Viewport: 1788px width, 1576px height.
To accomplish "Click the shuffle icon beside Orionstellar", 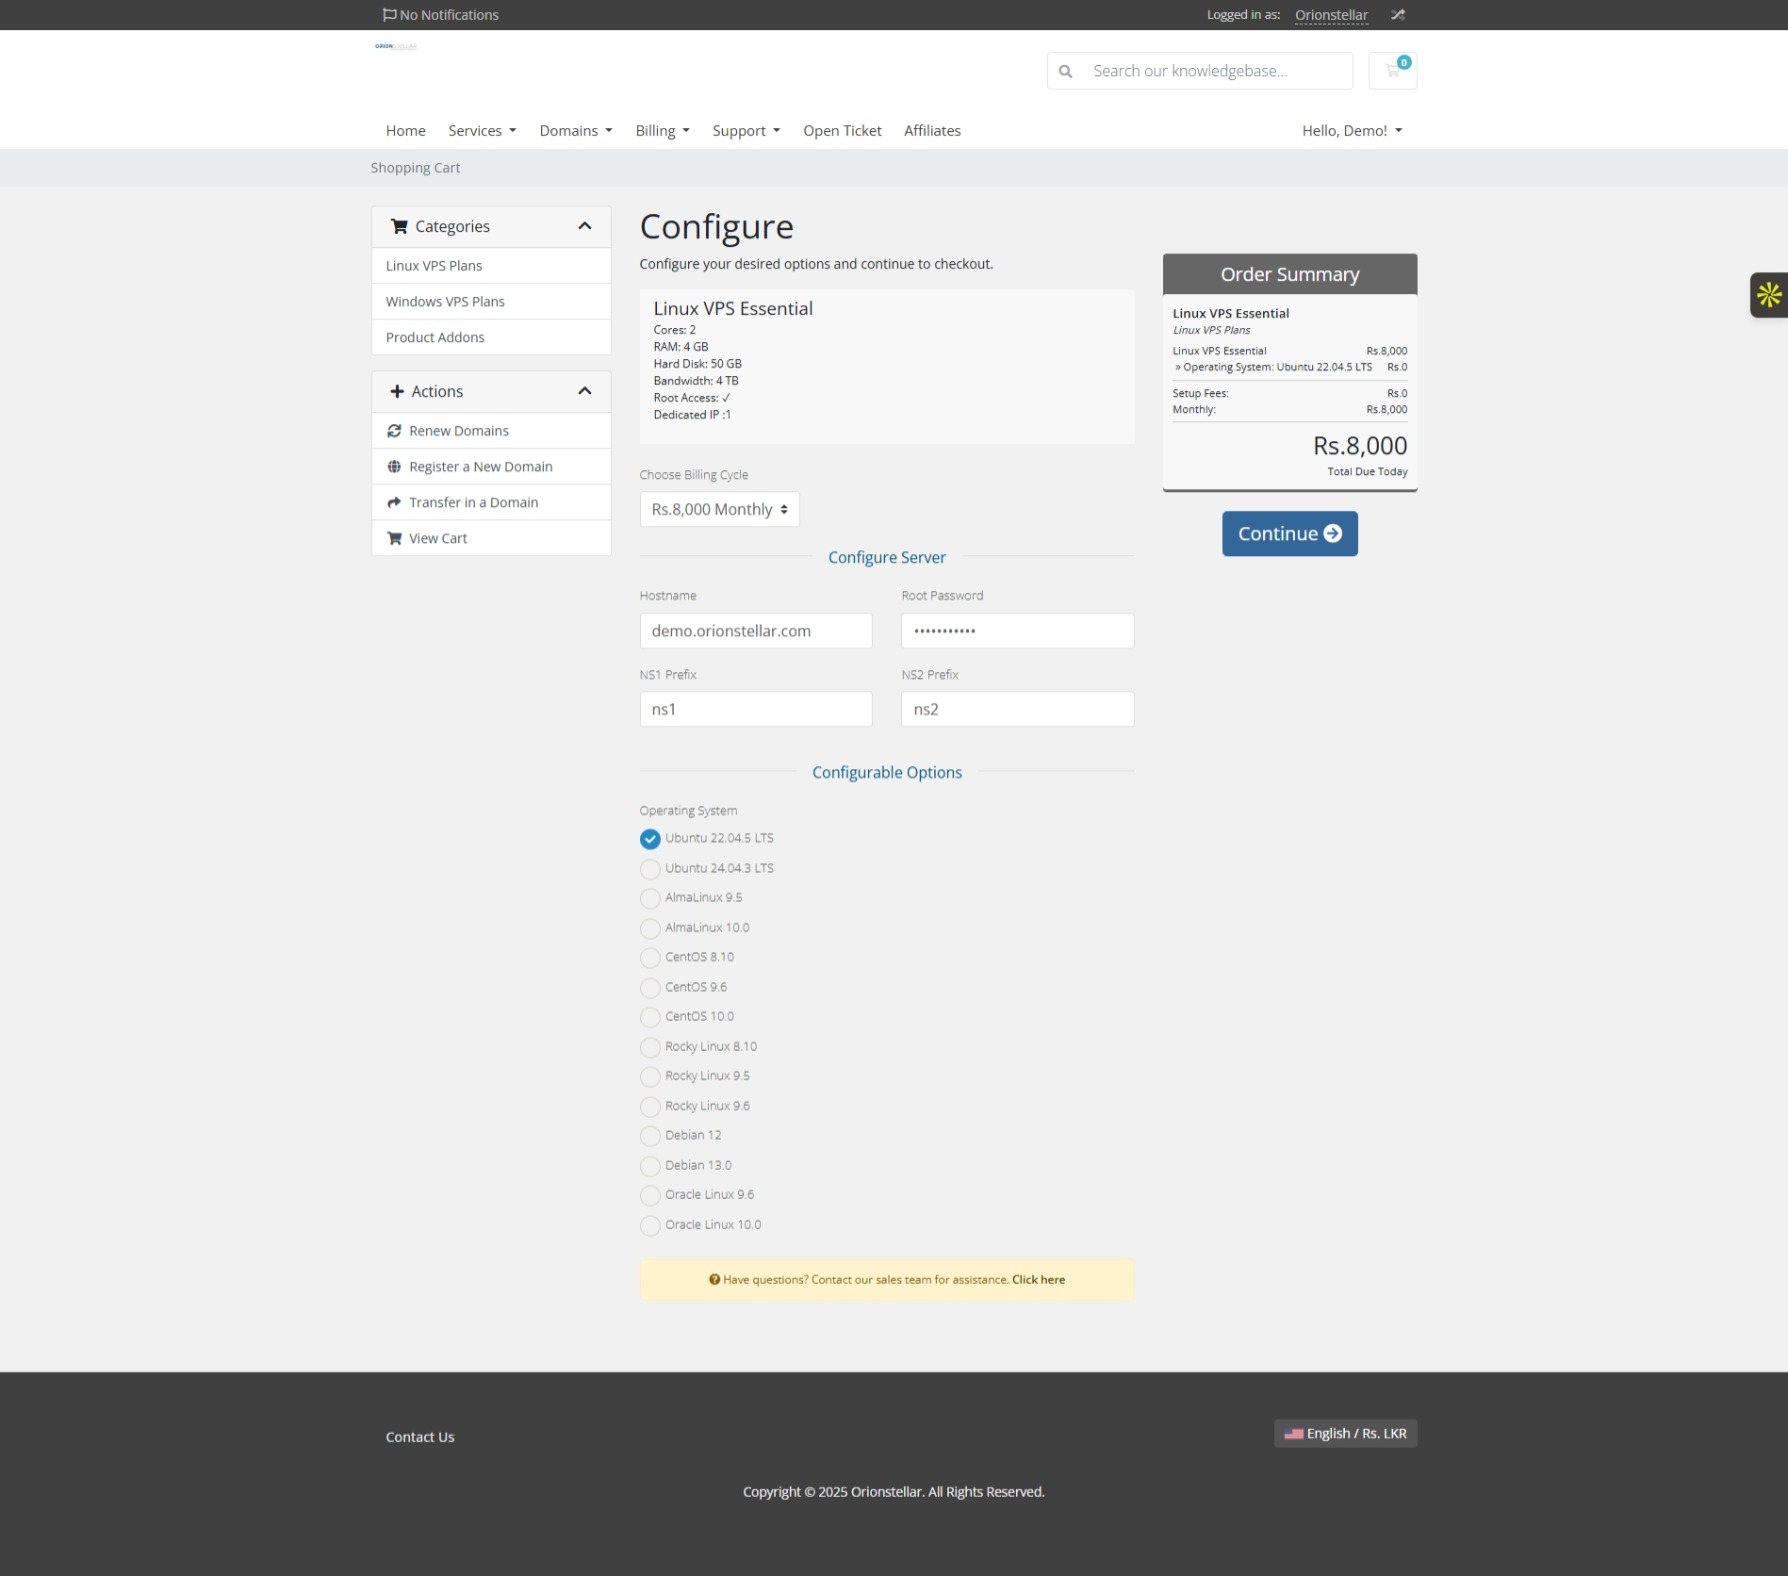I will click(x=1397, y=15).
